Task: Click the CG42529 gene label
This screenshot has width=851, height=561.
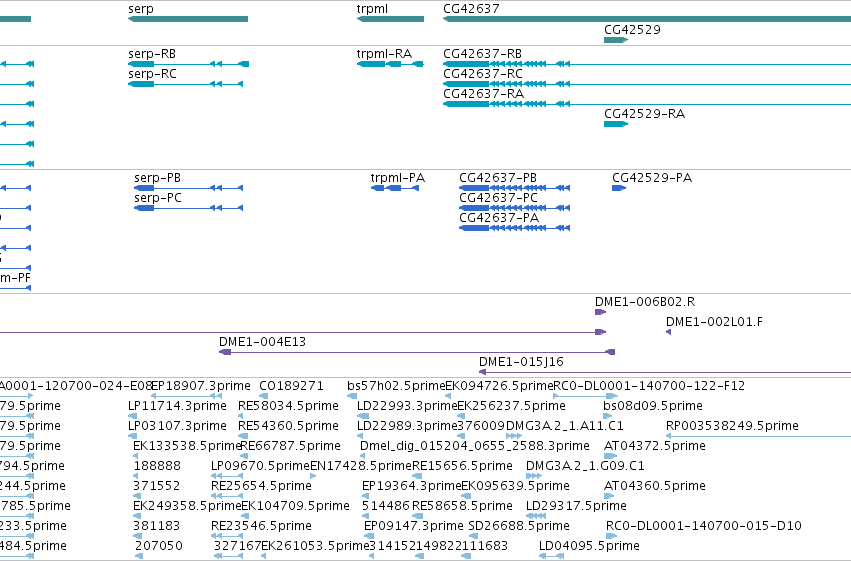Action: (632, 30)
